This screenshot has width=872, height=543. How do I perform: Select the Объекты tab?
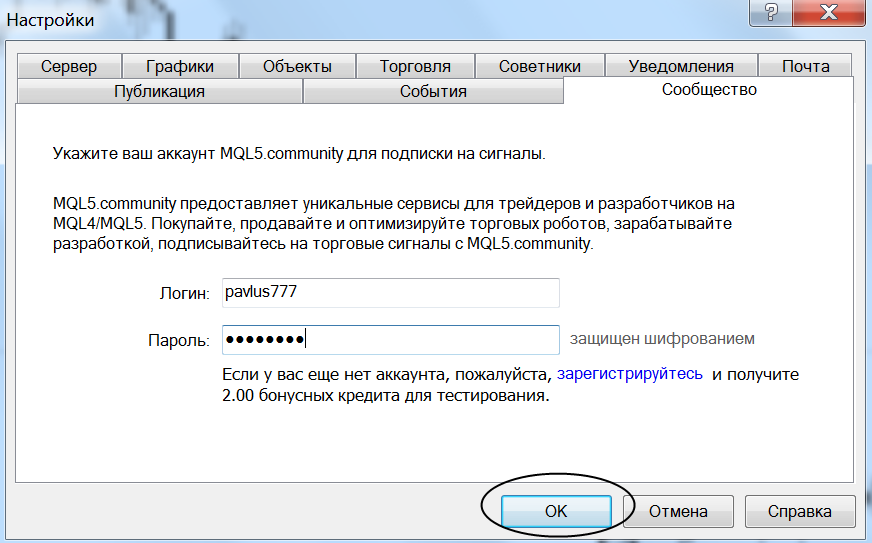tap(297, 66)
